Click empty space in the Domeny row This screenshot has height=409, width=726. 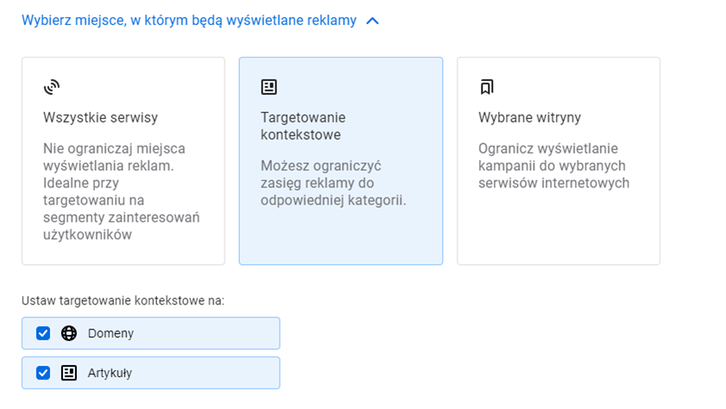210,333
